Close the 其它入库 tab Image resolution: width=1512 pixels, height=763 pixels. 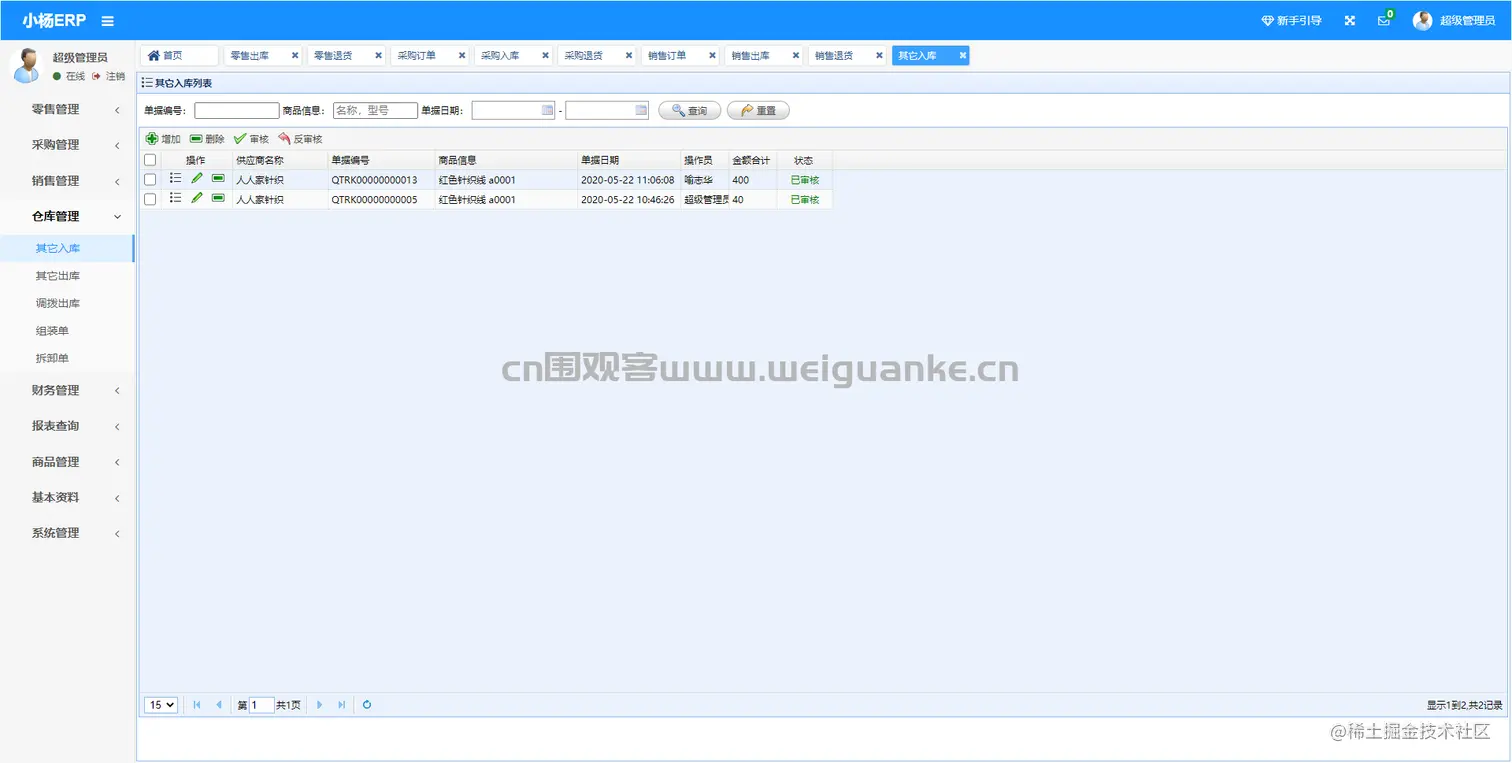pos(963,56)
